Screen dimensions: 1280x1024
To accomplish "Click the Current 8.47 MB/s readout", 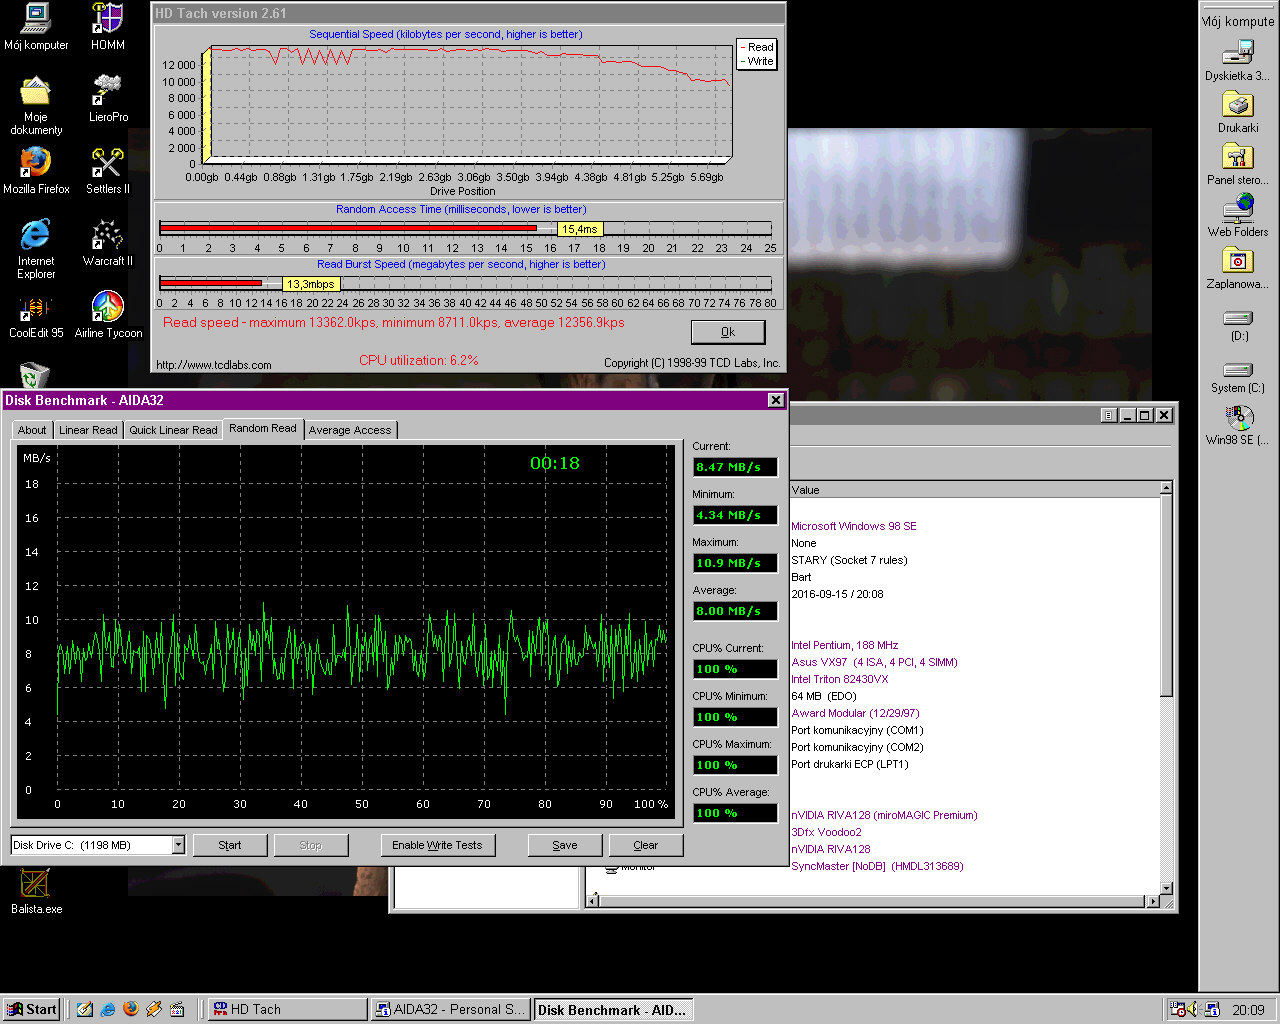I will click(735, 467).
